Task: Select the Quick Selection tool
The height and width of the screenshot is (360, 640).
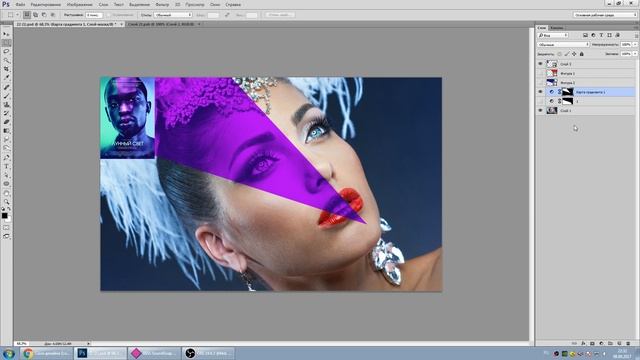Action: coord(6,60)
